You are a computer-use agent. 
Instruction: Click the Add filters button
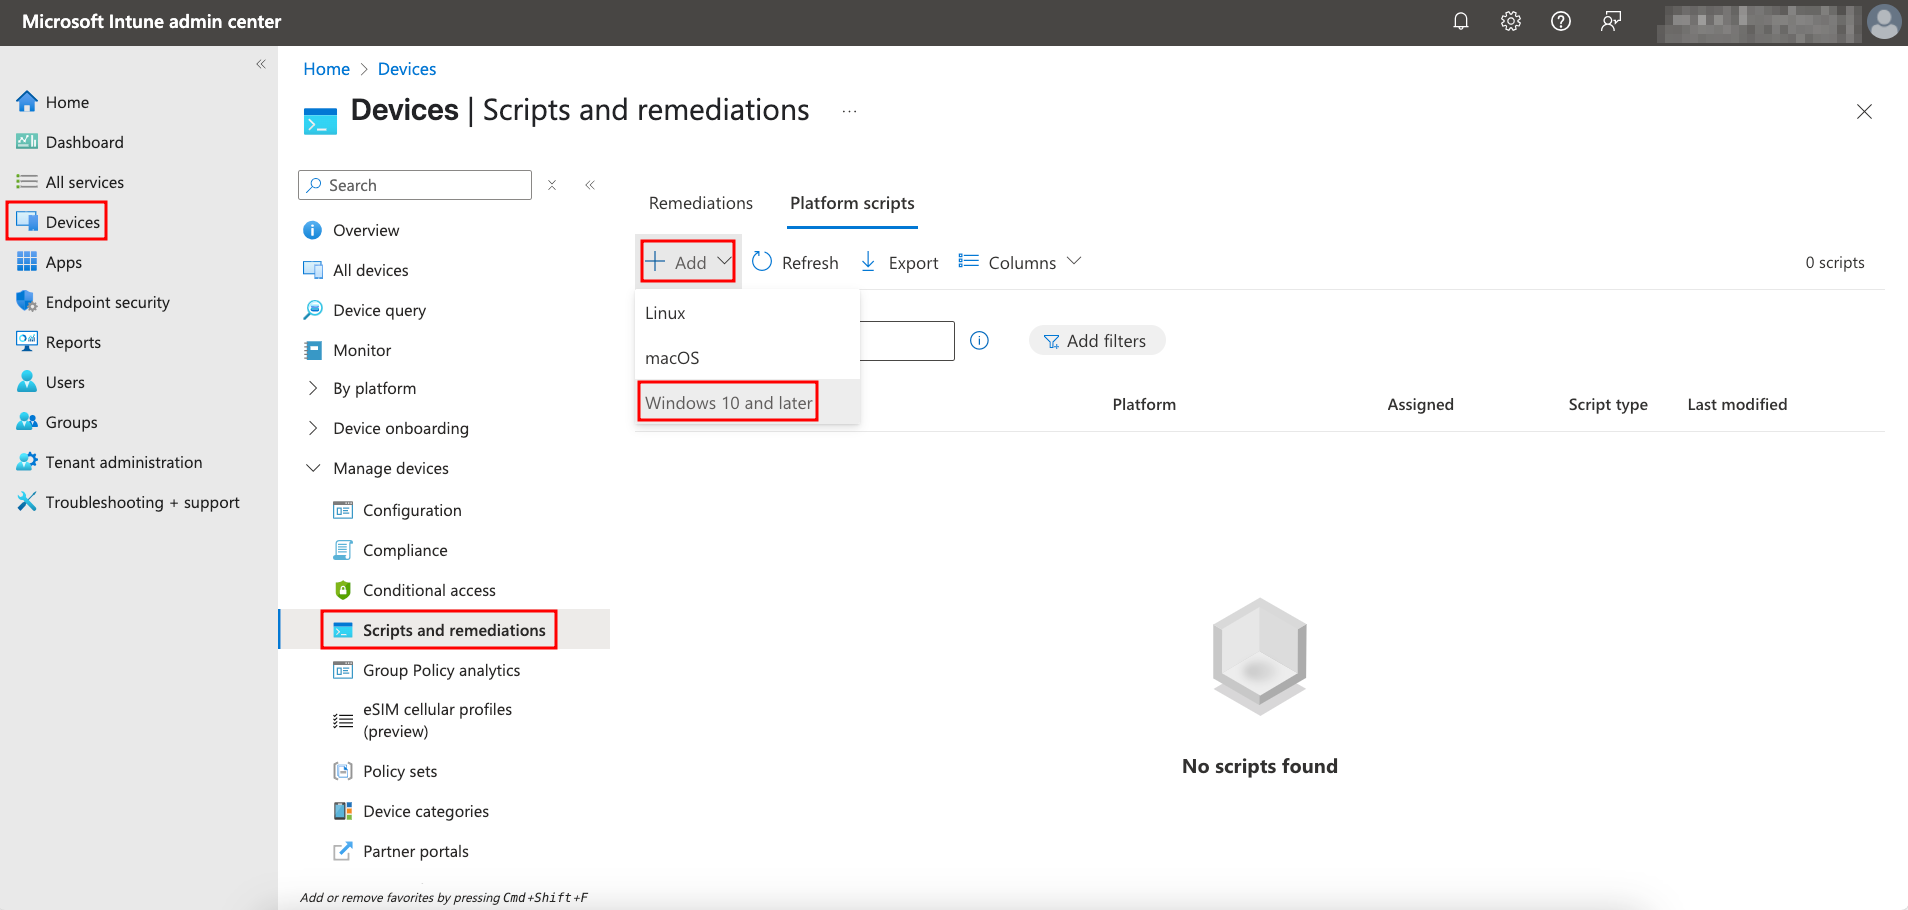[1096, 341]
